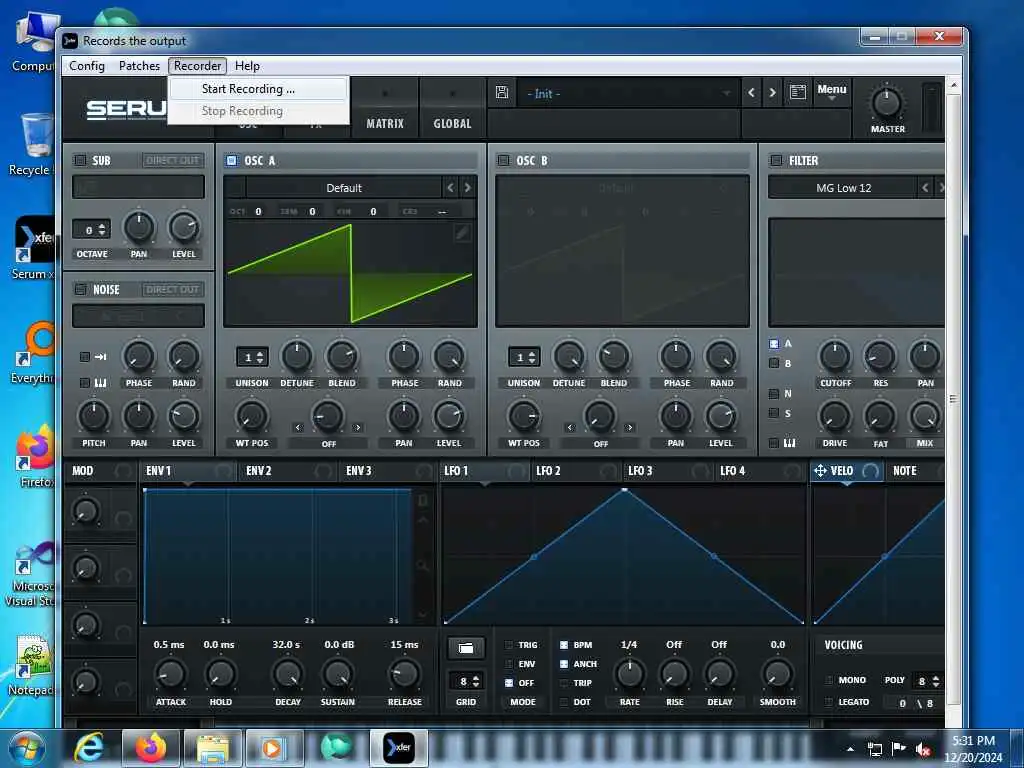Click OSC A warp mode right arrow
The width and height of the screenshot is (1024, 768).
pyautogui.click(x=357, y=428)
